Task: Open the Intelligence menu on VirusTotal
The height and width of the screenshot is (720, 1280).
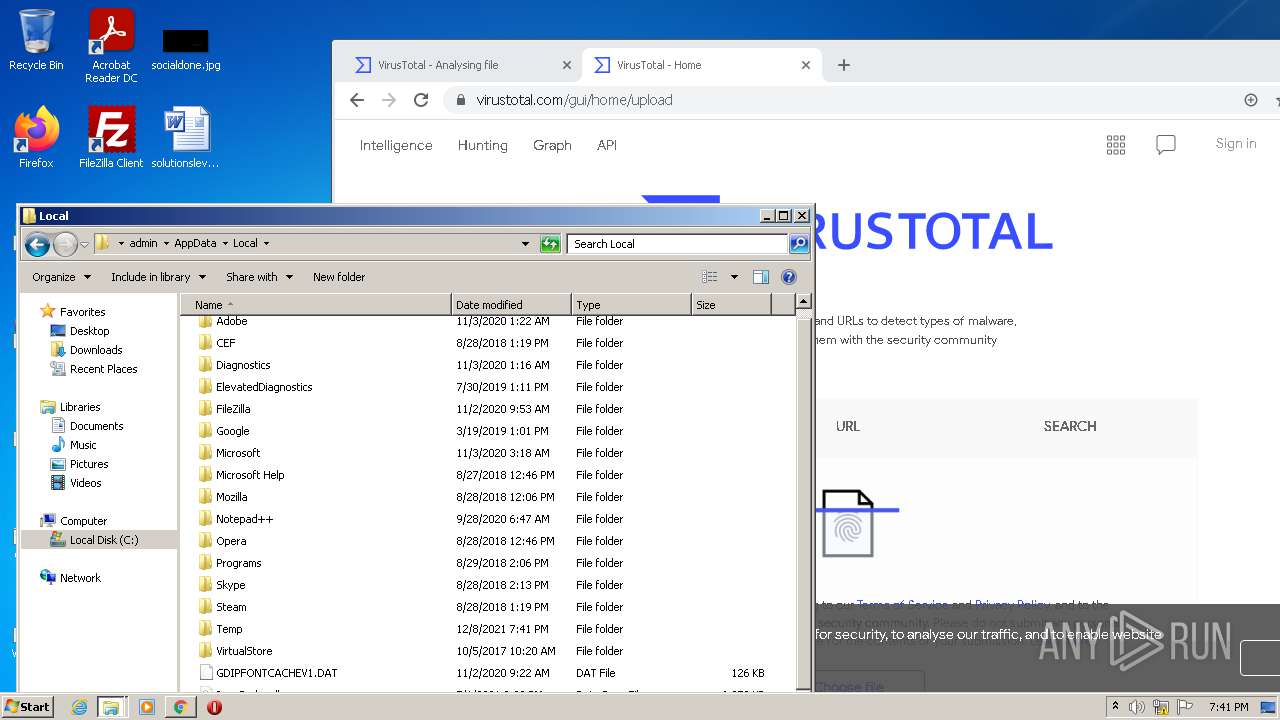Action: click(396, 145)
